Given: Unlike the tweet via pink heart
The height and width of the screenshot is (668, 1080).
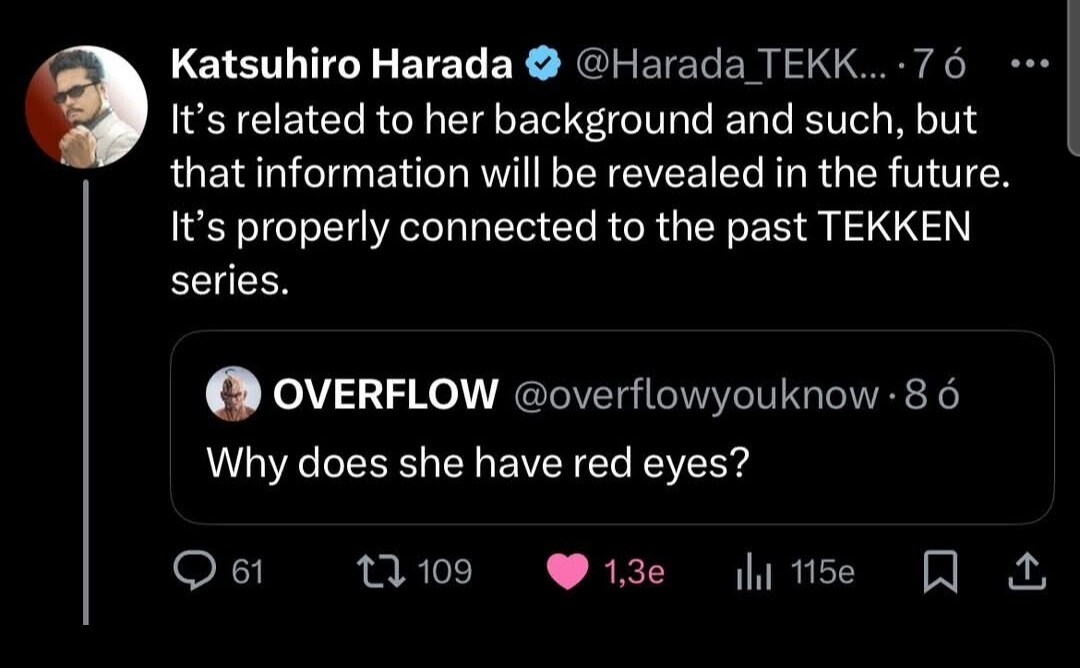Looking at the screenshot, I should coord(570,571).
